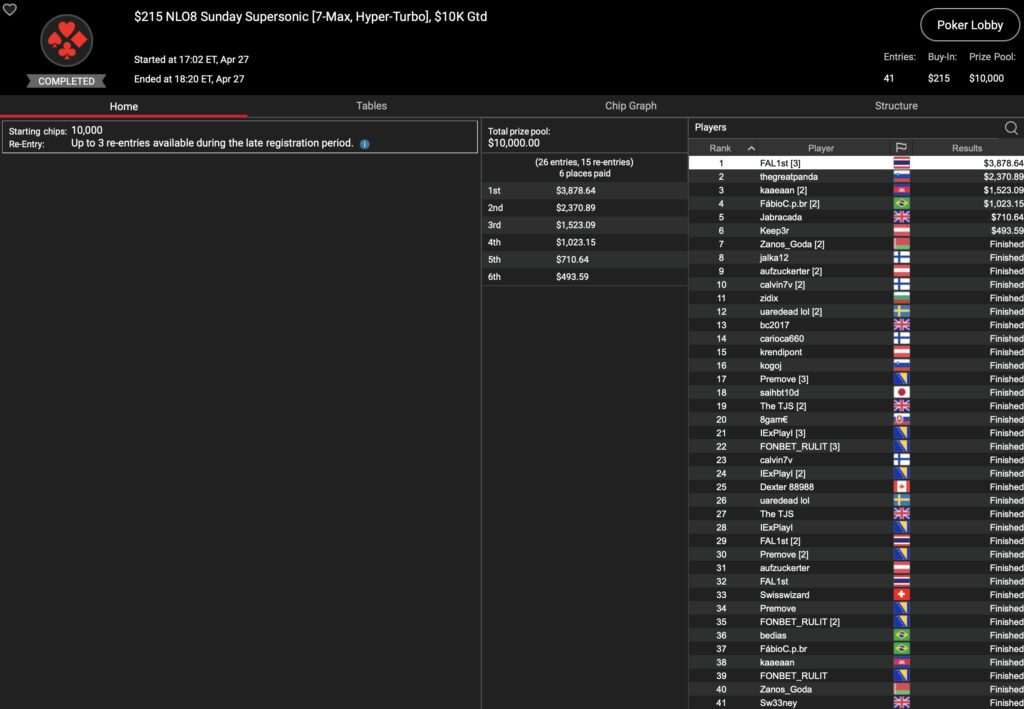1024x709 pixels.
Task: Click the COMPLETED status badge
Action: pos(66,81)
